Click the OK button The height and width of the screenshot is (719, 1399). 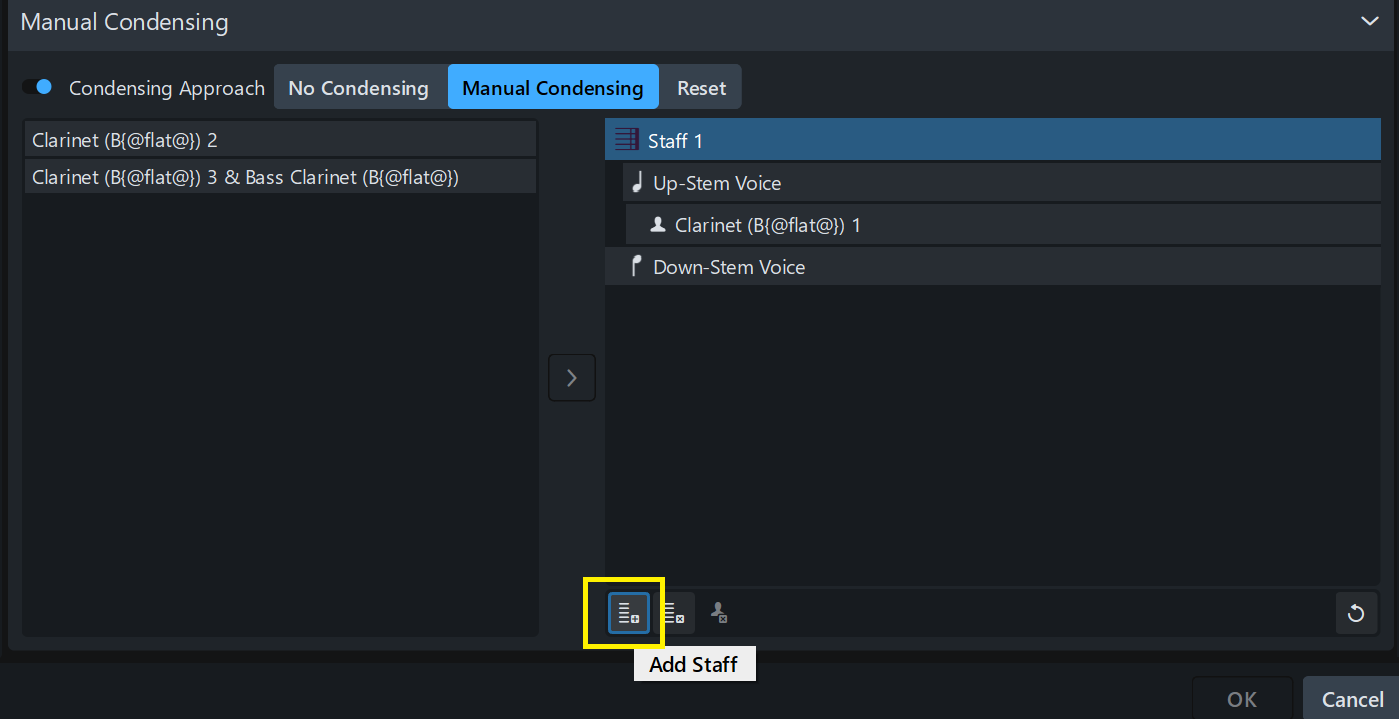tap(1241, 699)
